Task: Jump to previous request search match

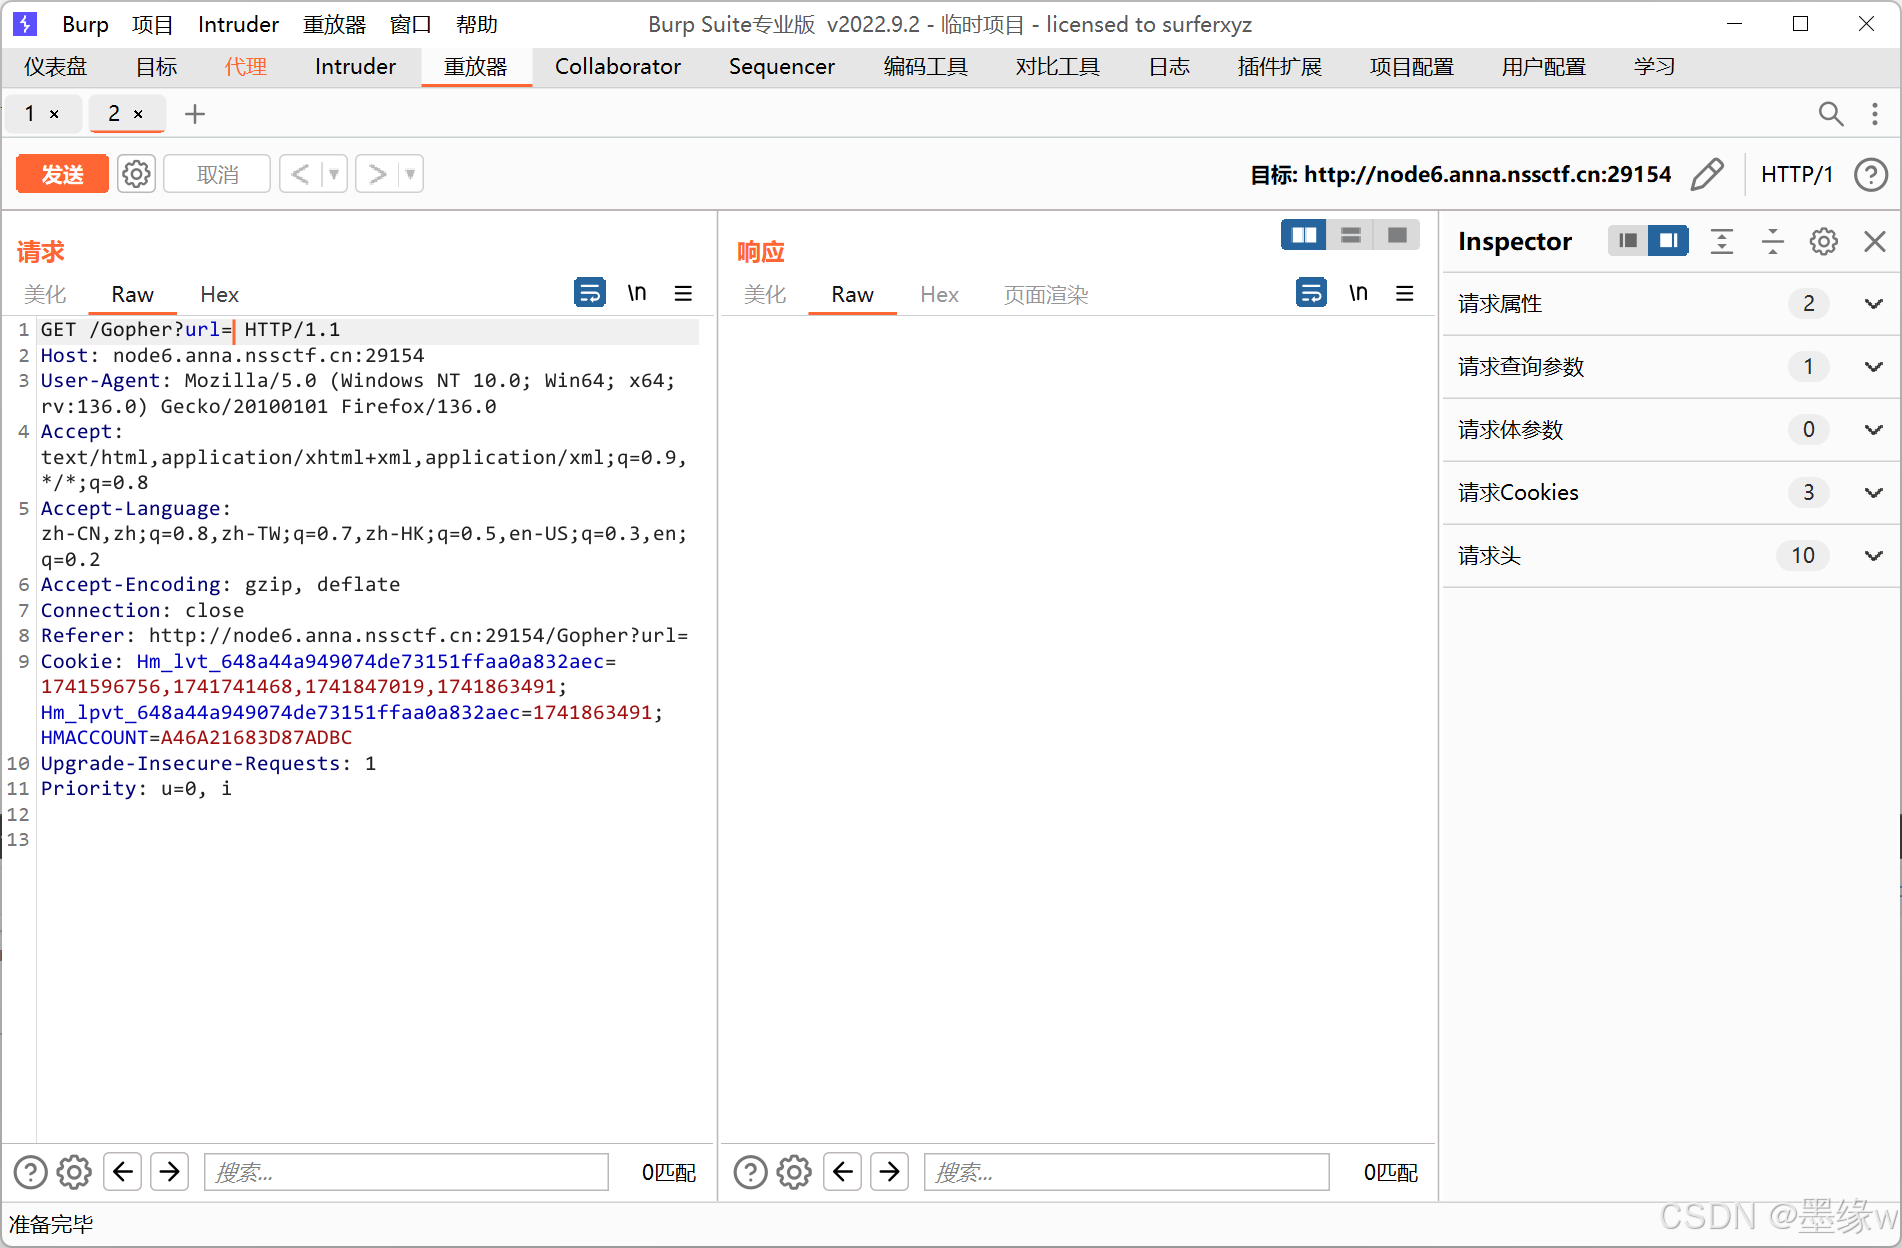Action: tap(123, 1171)
